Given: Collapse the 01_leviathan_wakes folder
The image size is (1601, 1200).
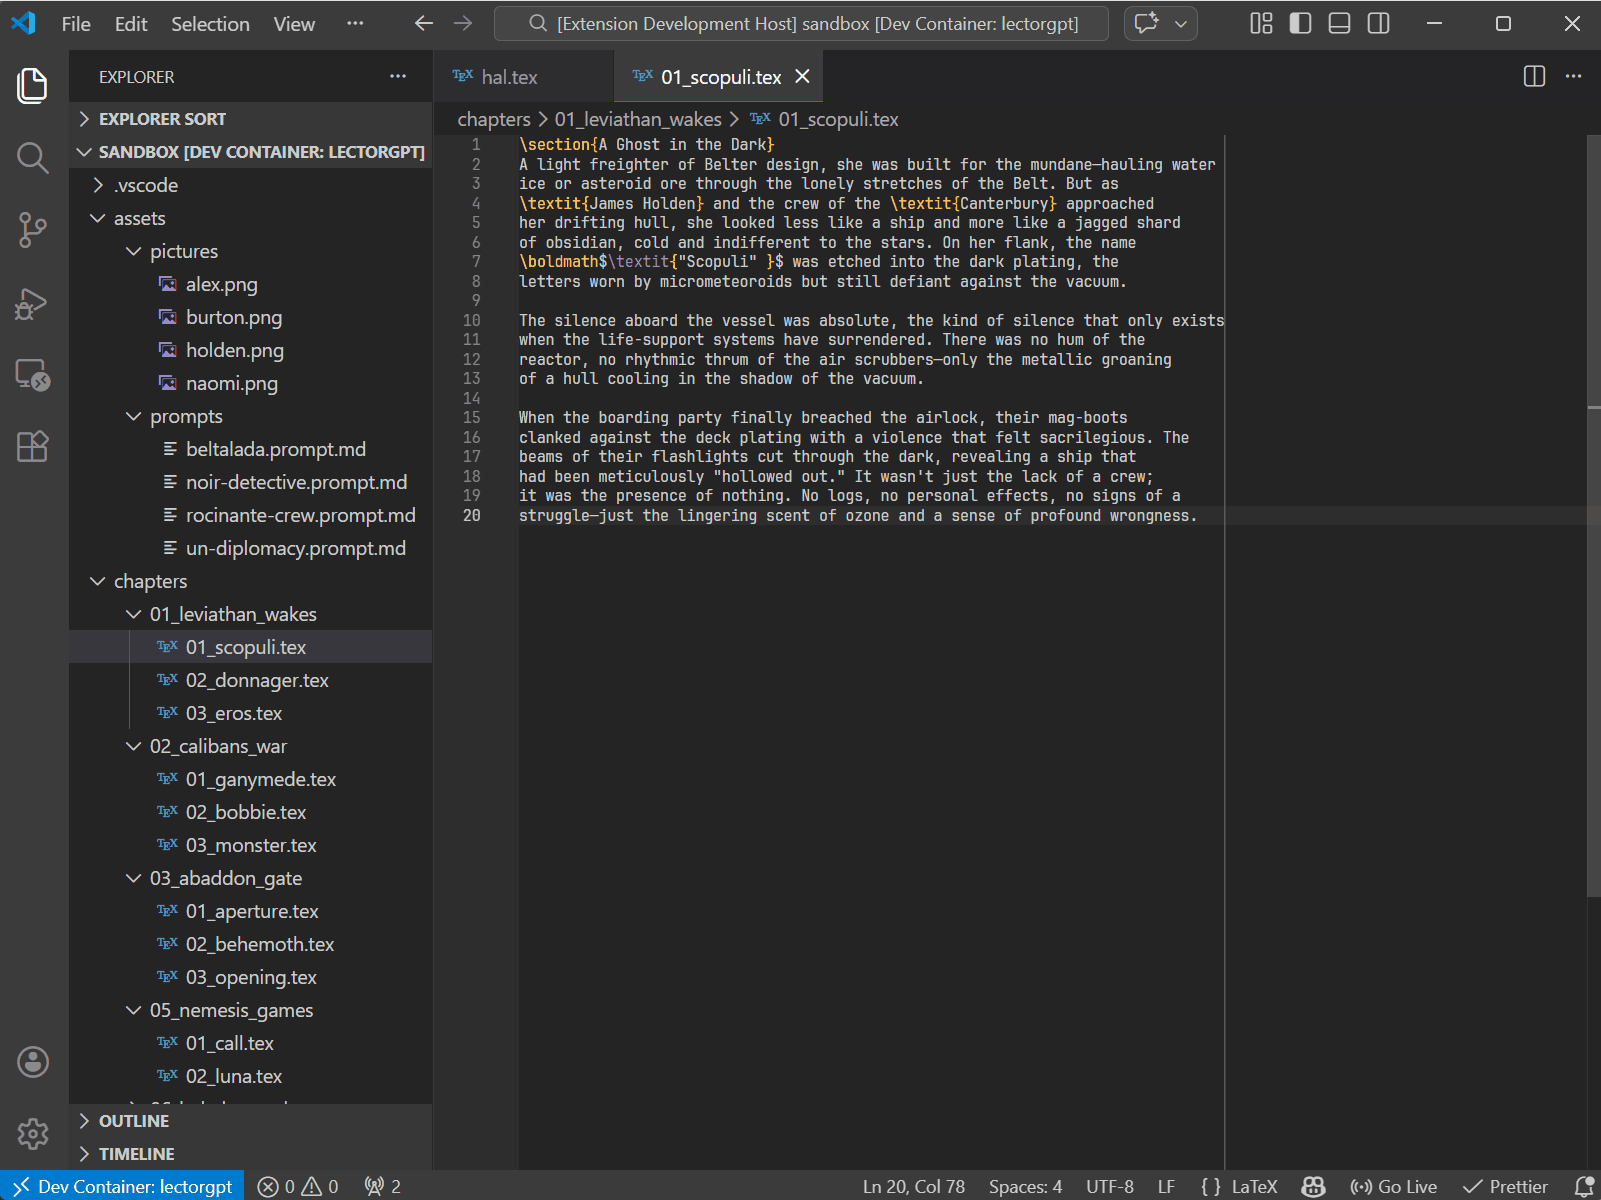Looking at the screenshot, I should coord(250,614).
